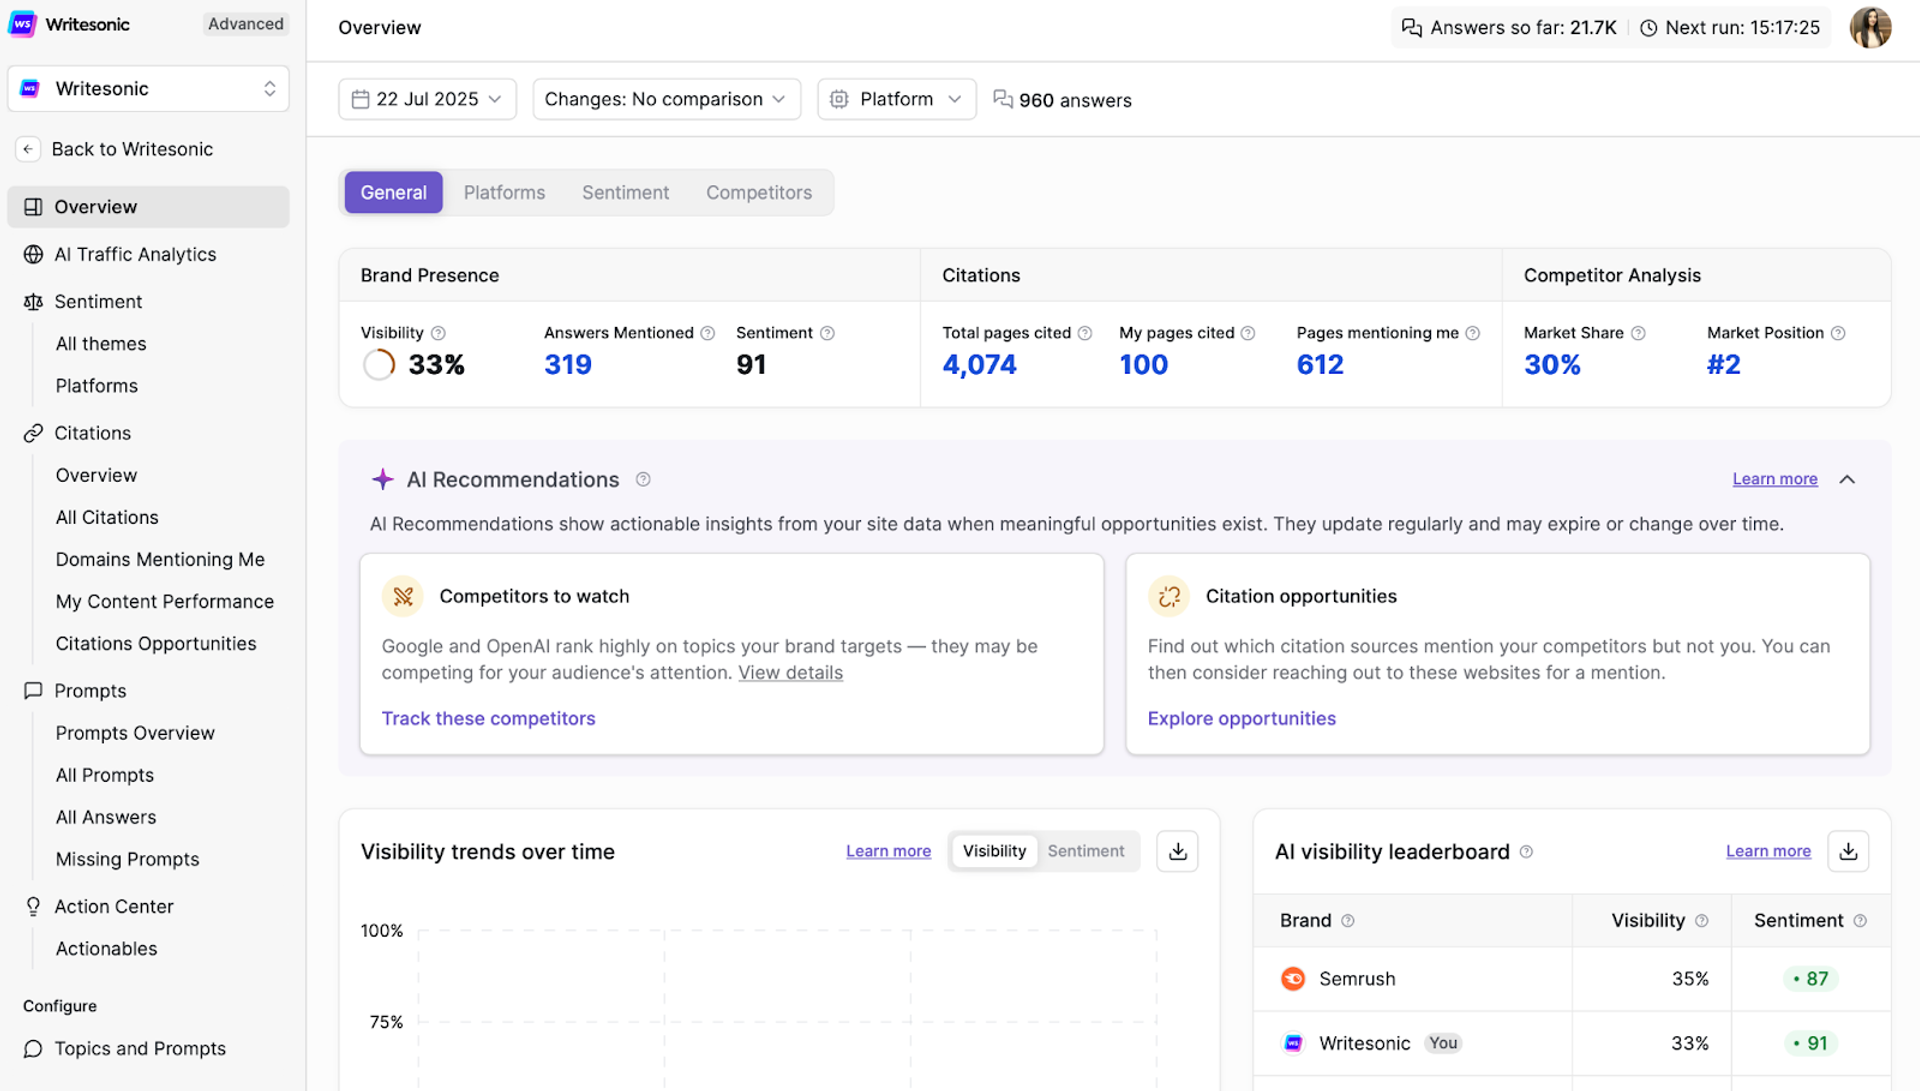Click Learn more beside Visibility trends
This screenshot has width=1920, height=1091.
point(888,851)
